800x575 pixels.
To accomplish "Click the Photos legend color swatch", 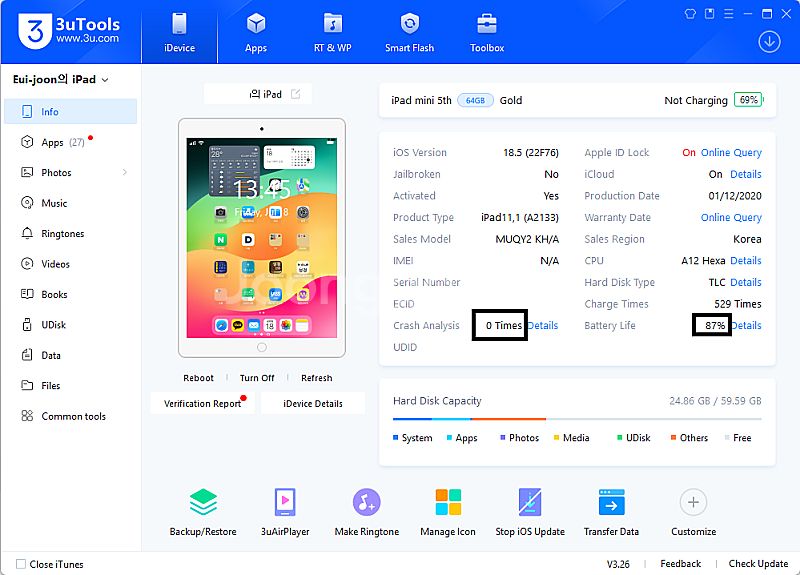I will pyautogui.click(x=503, y=438).
